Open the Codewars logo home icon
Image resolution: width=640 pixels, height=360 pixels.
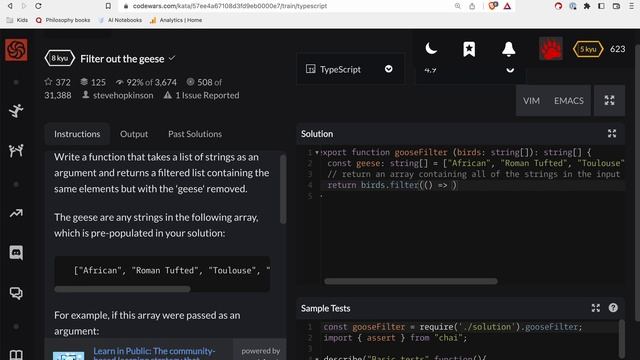coord(16,50)
